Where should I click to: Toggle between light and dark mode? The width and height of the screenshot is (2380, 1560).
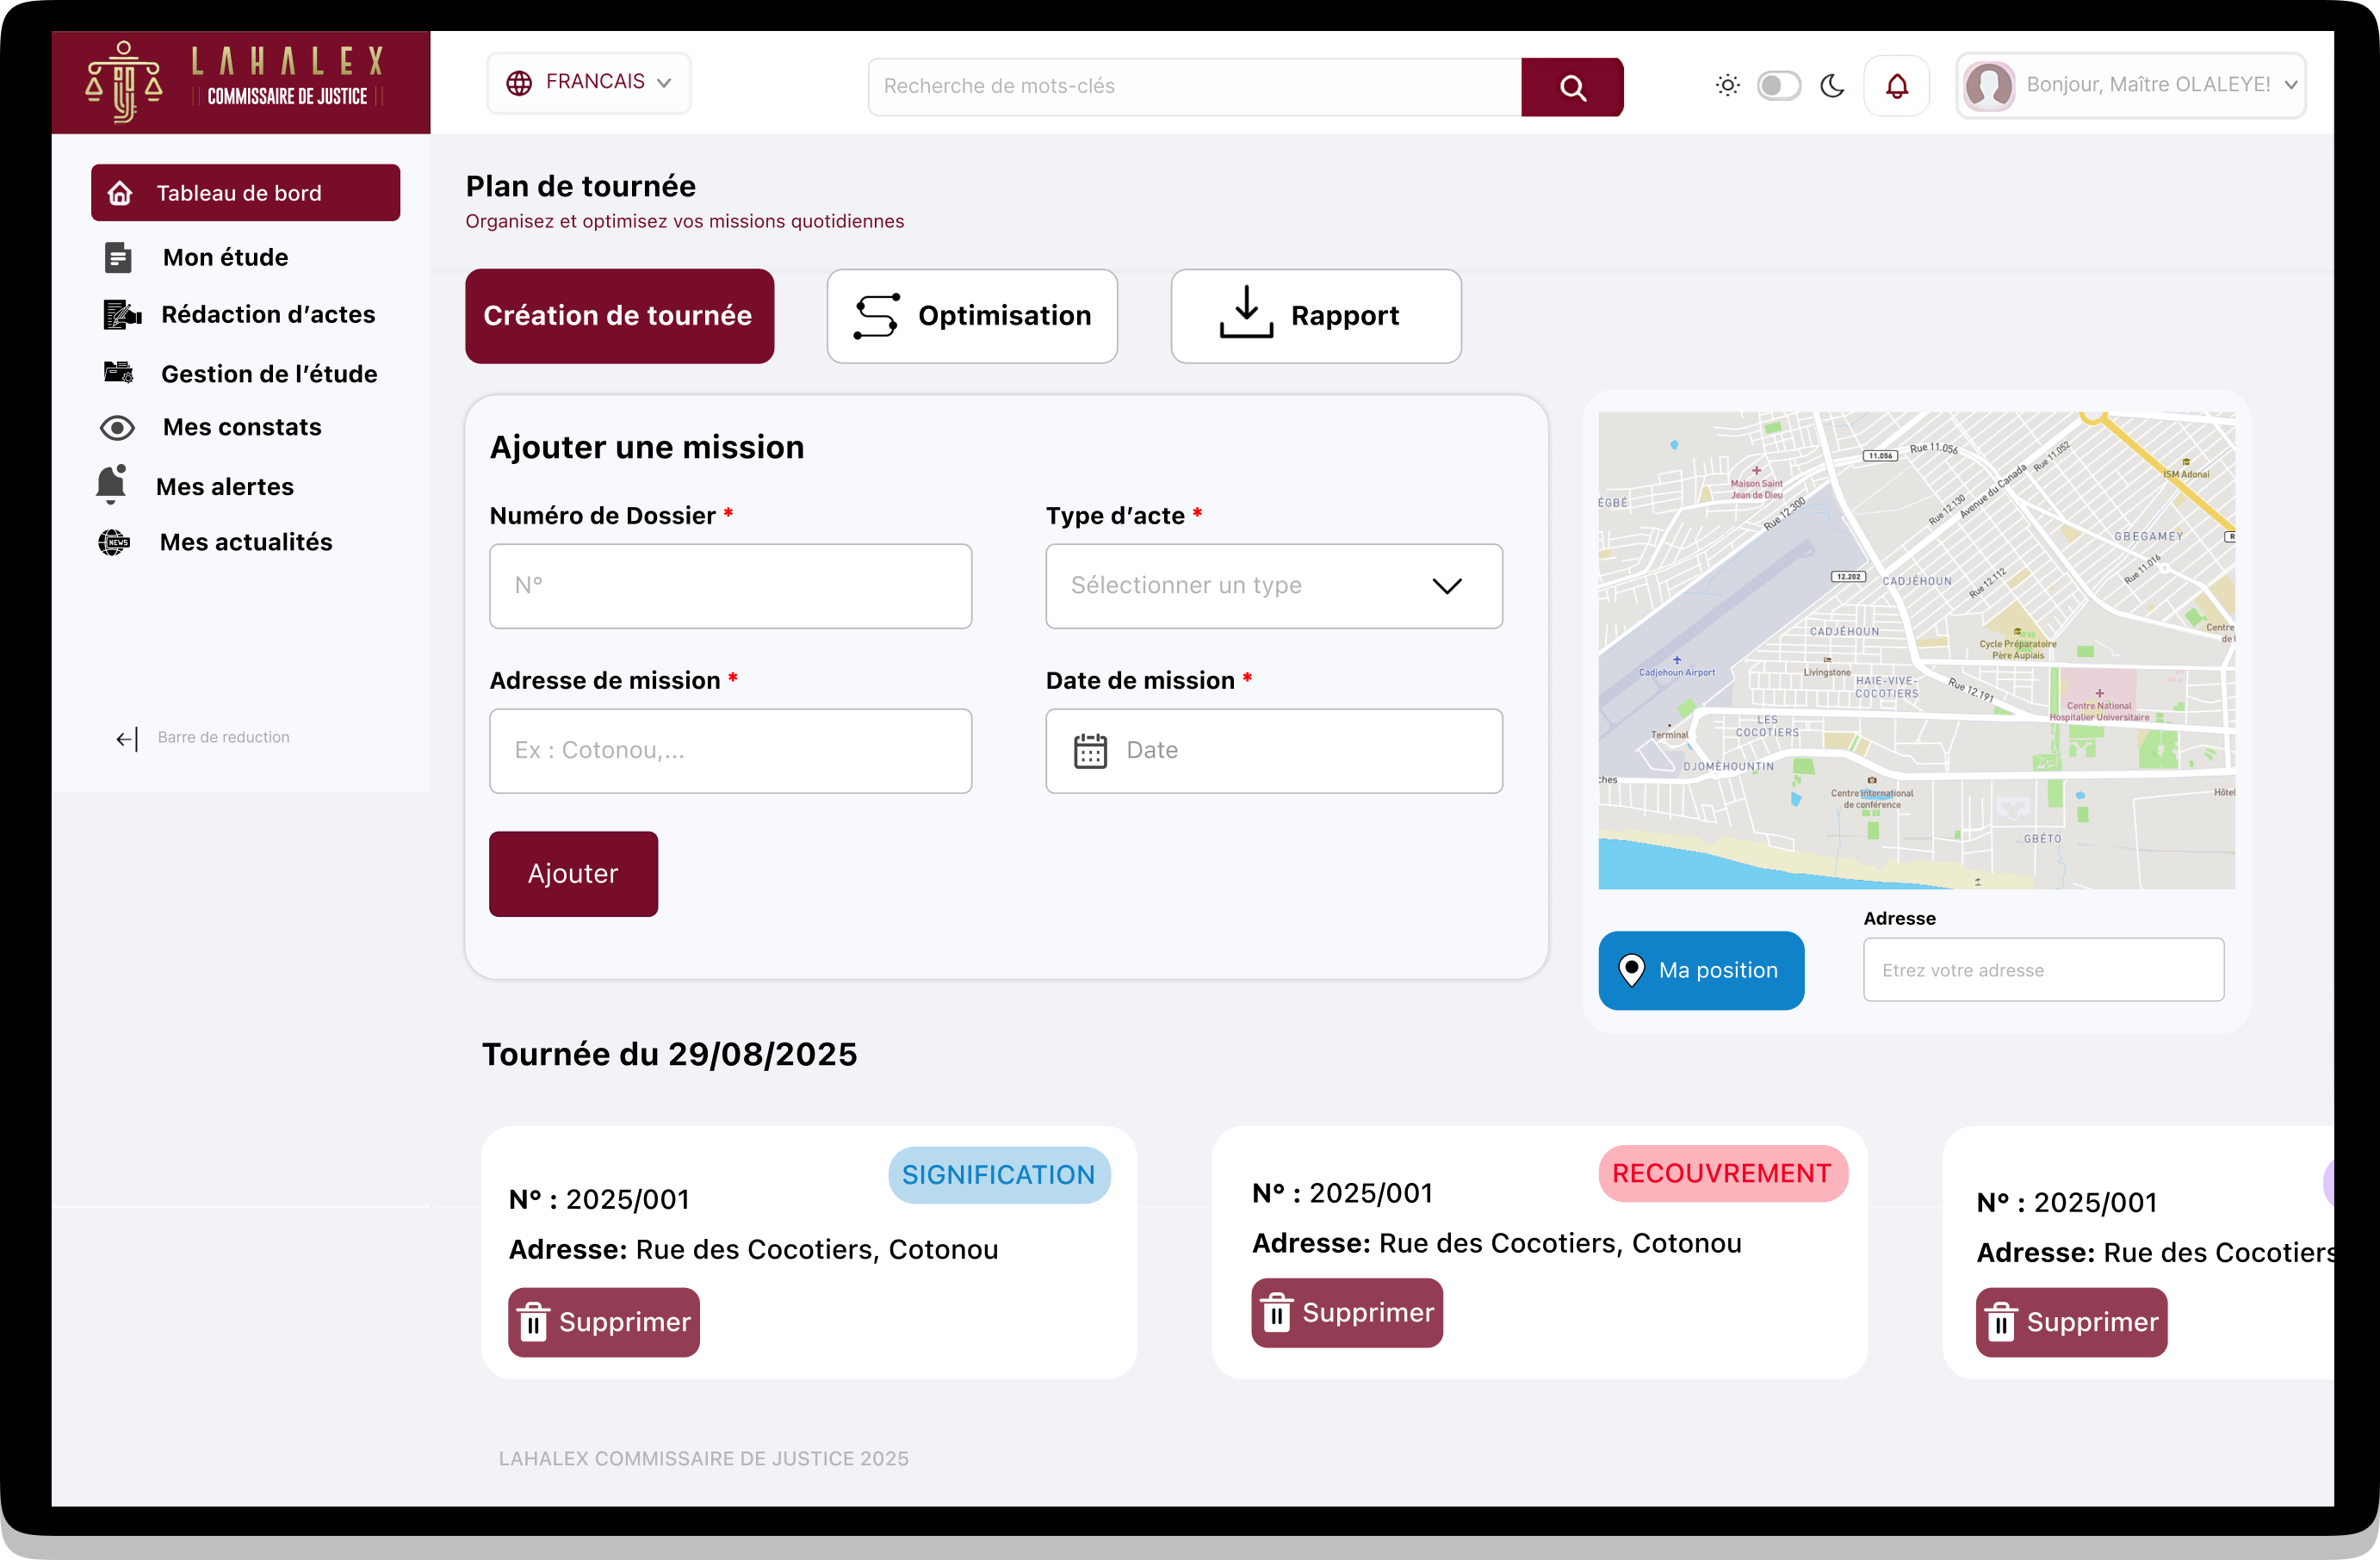click(x=1779, y=86)
